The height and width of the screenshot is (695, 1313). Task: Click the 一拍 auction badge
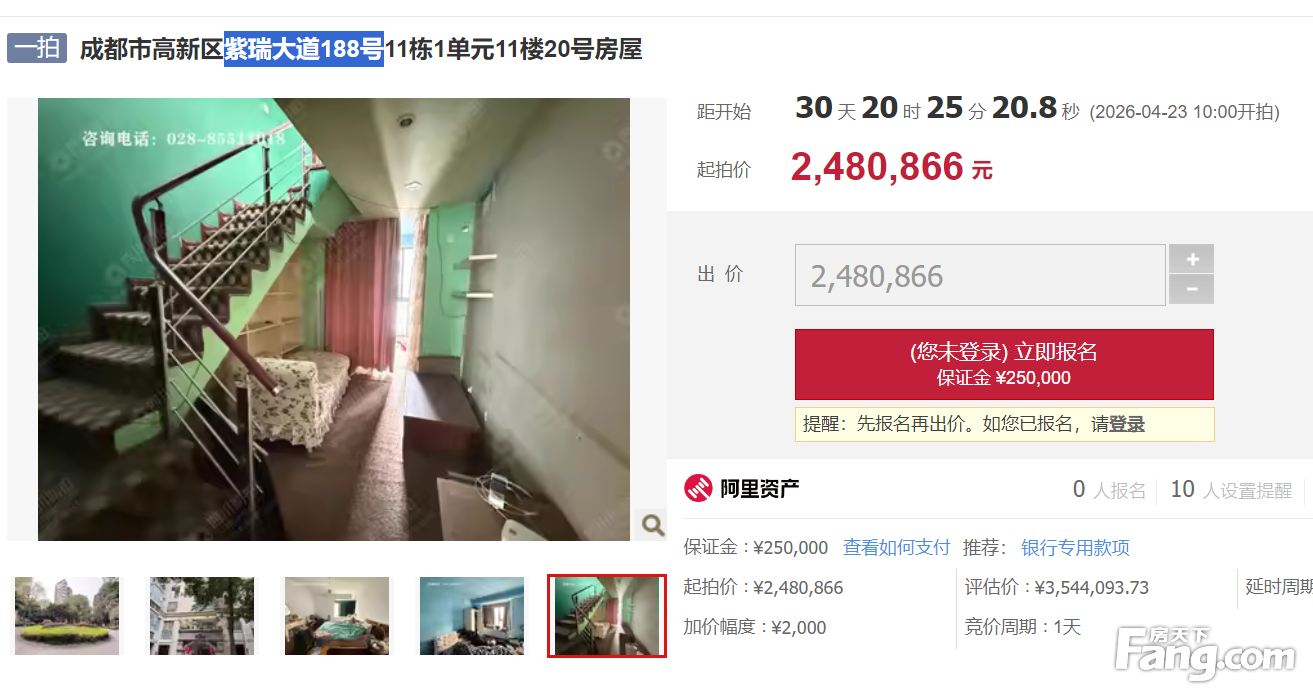coord(37,48)
